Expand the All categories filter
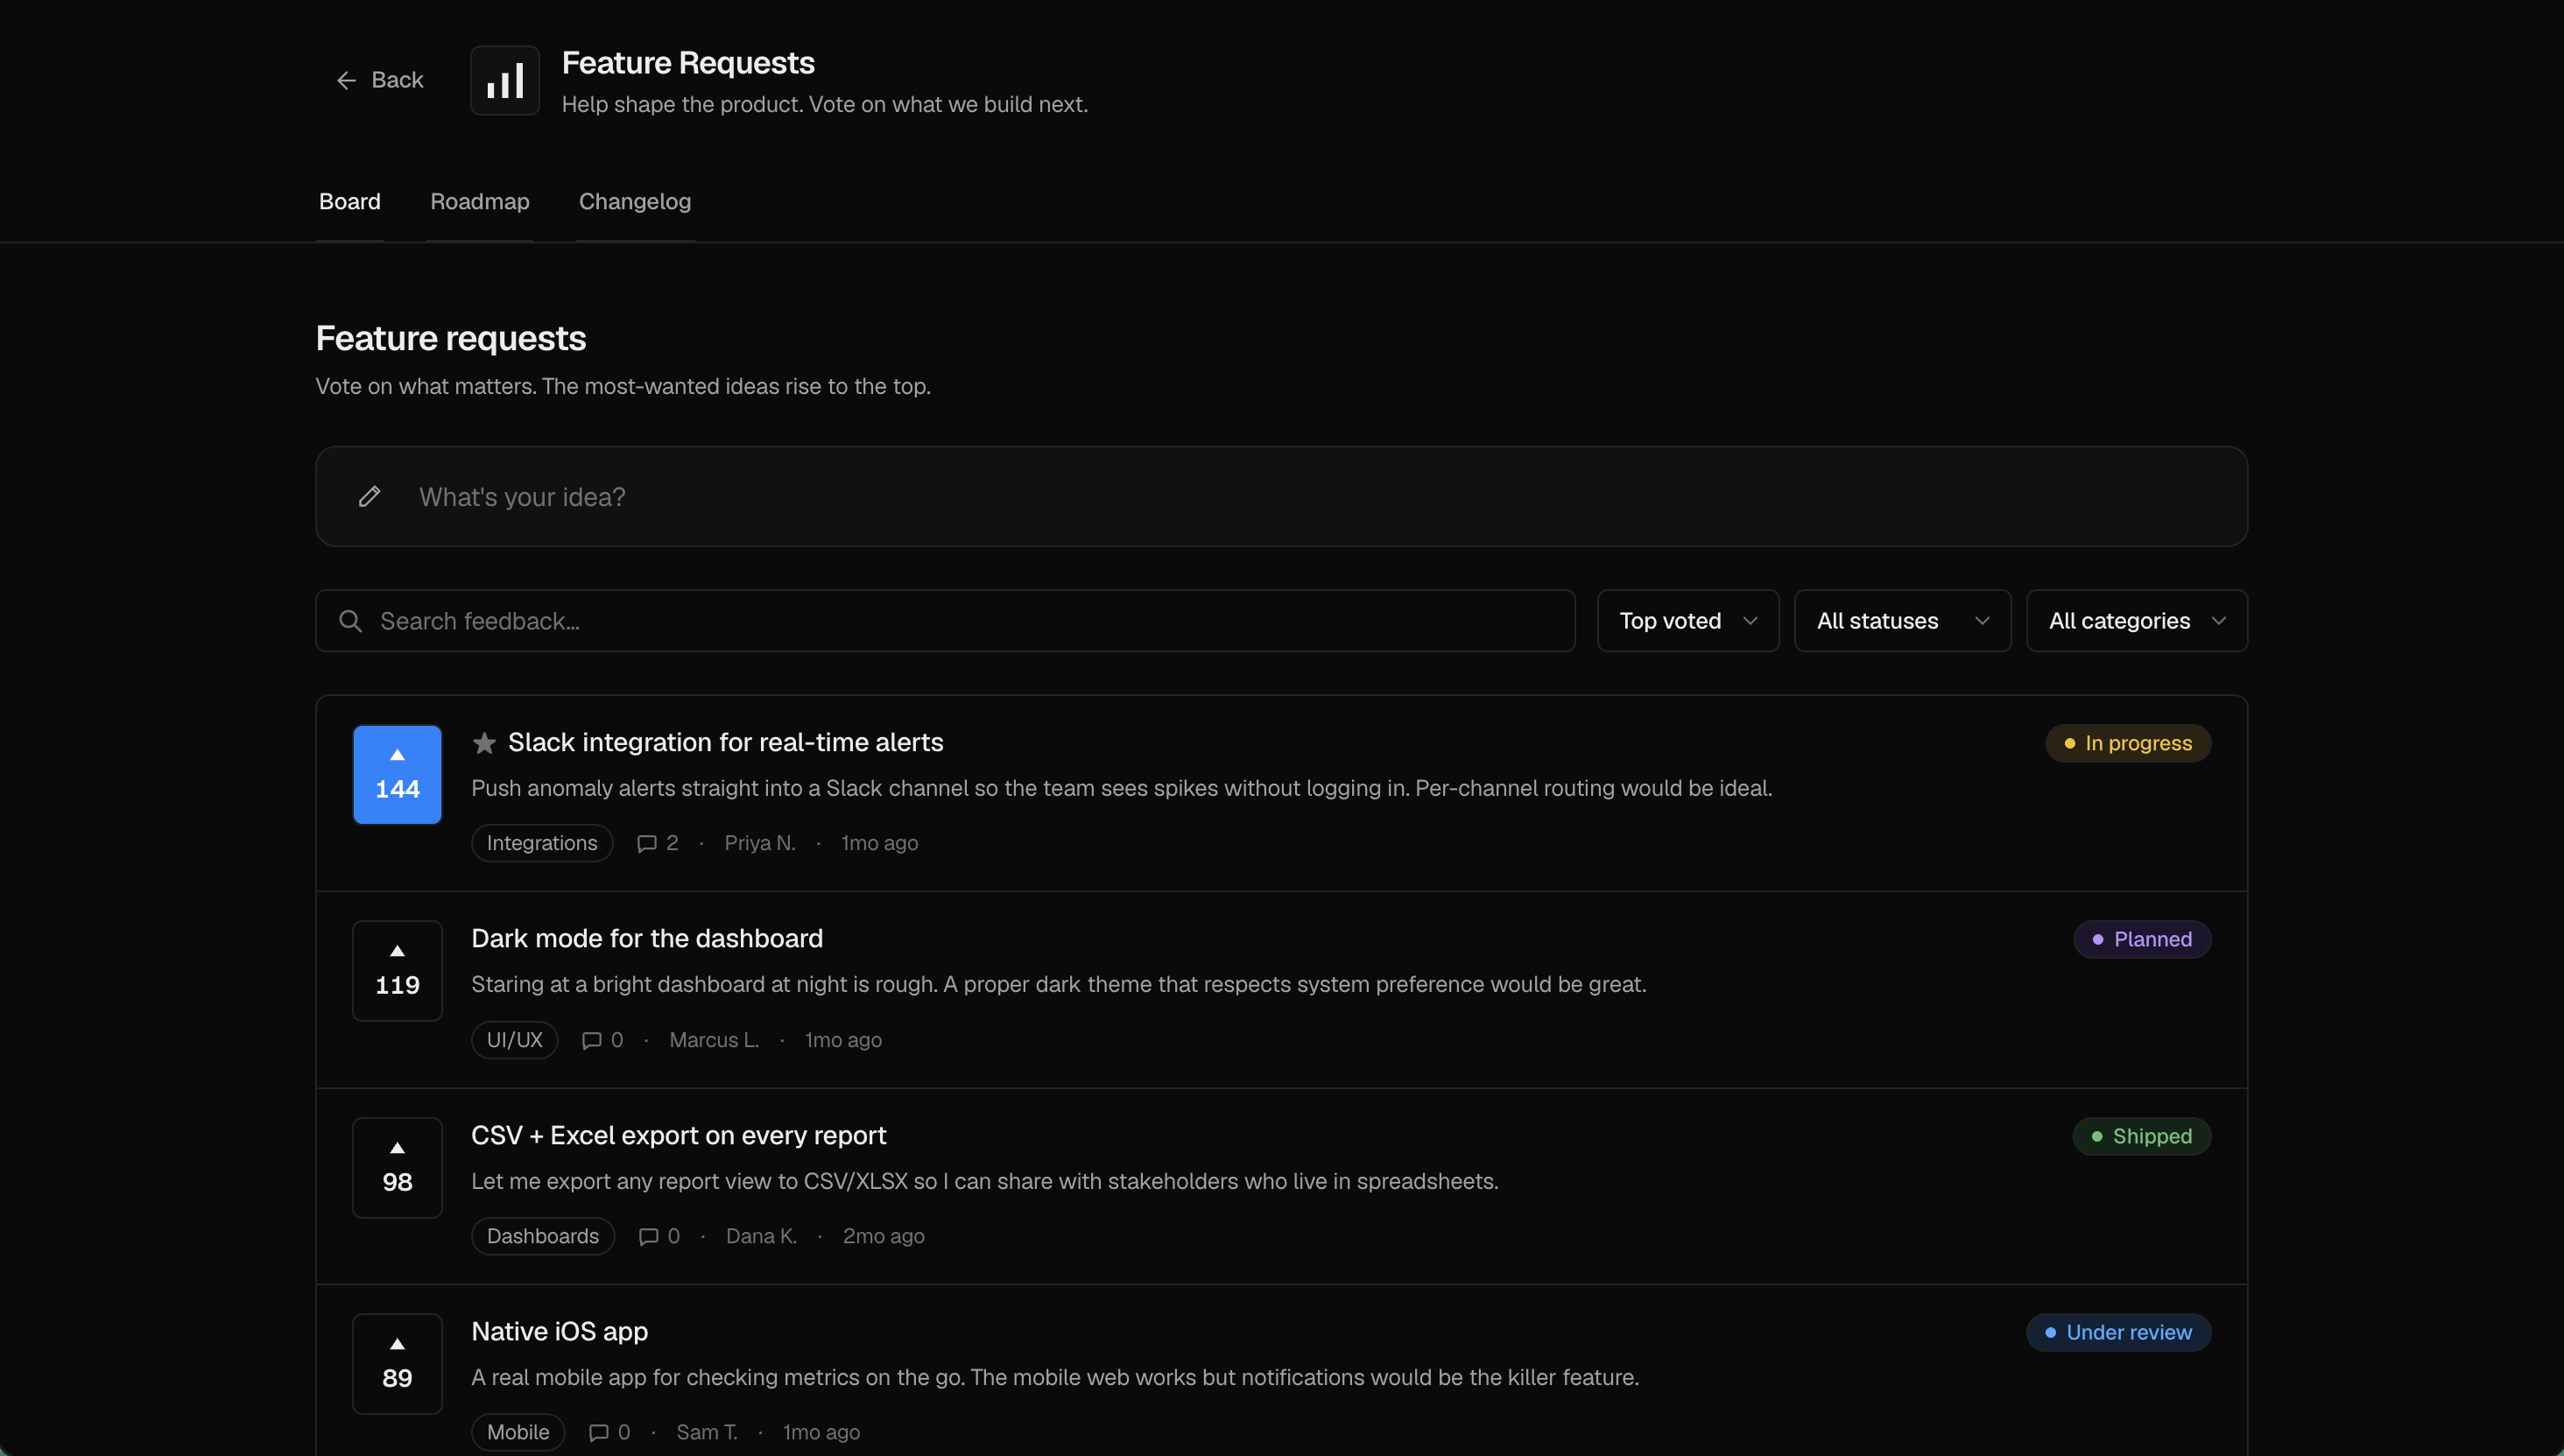The image size is (2564, 1456). click(x=2137, y=621)
